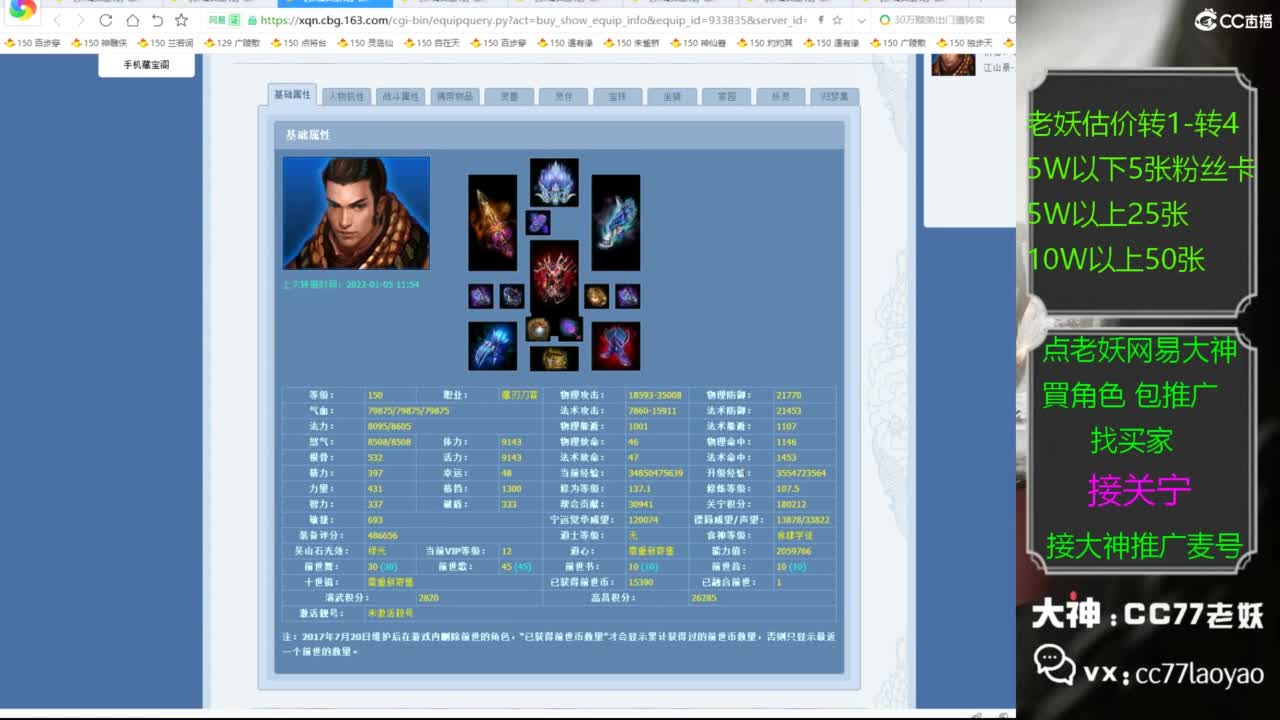Image resolution: width=1280 pixels, height=720 pixels.
Task: Click the physical defense value 21770
Action: point(789,395)
